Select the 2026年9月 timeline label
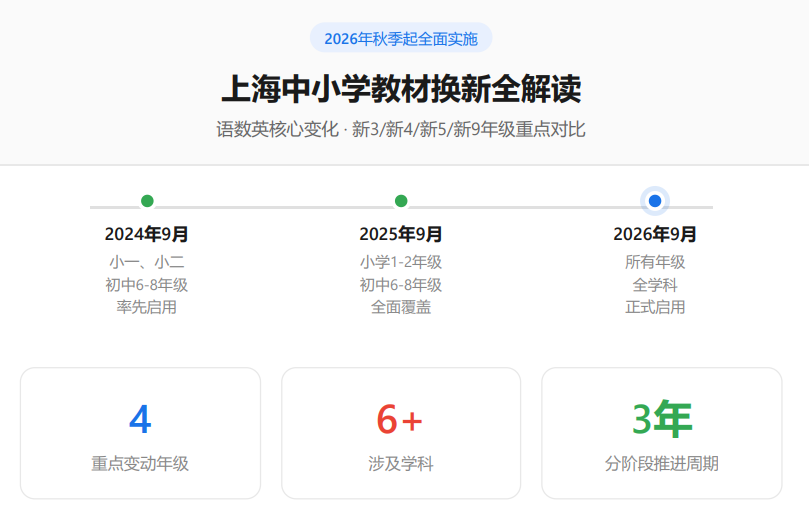 click(x=655, y=234)
